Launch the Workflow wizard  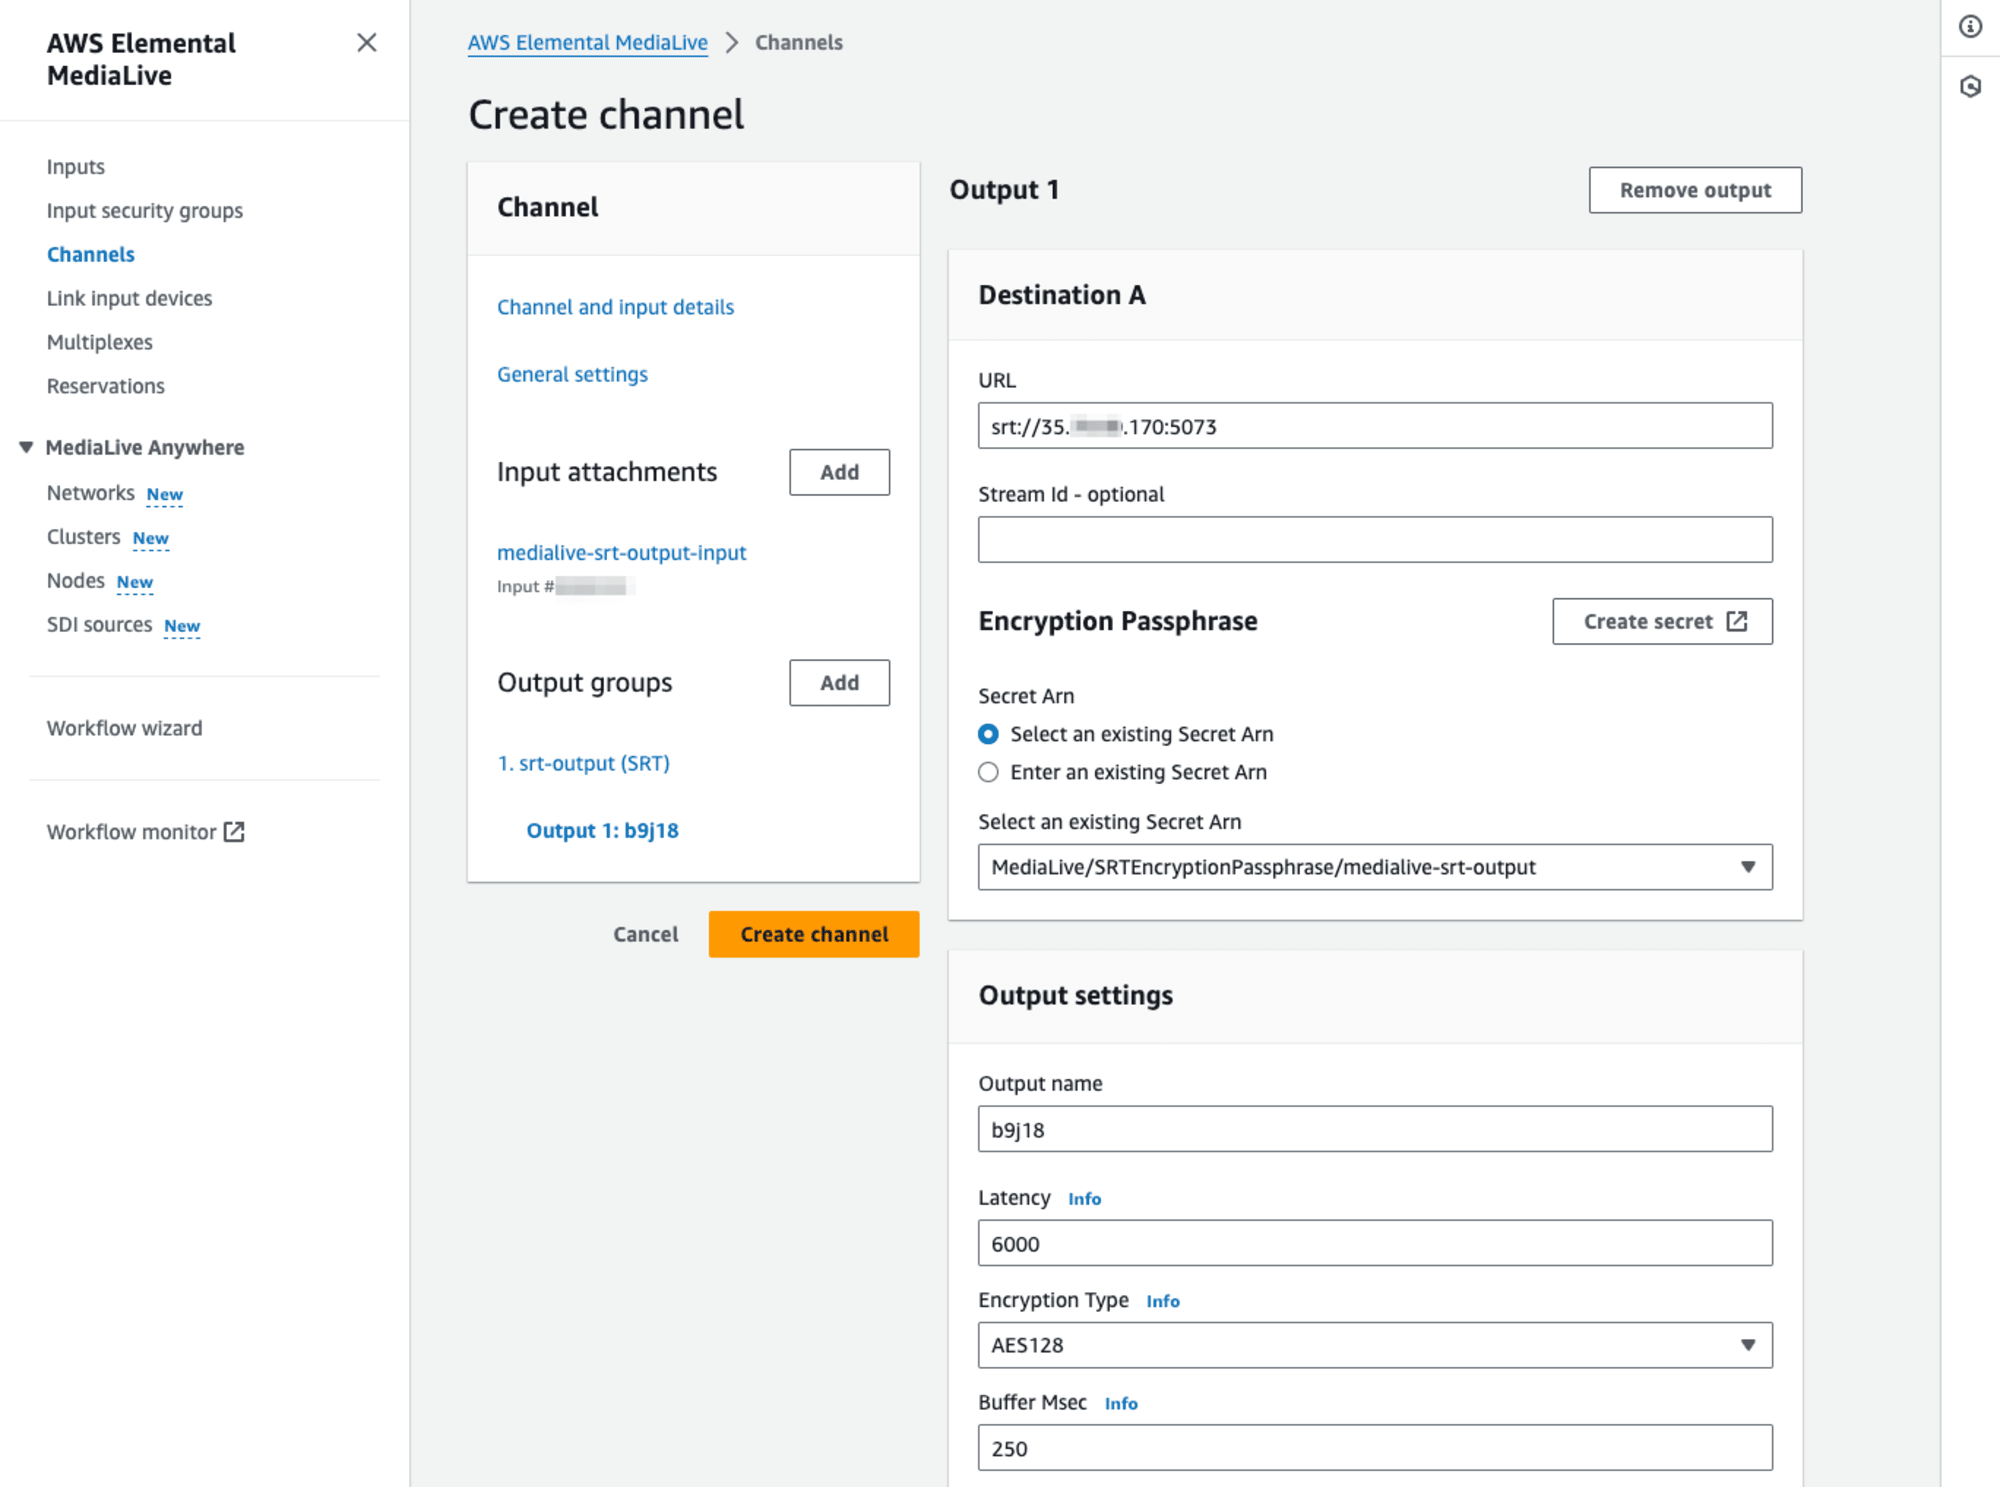tap(125, 728)
